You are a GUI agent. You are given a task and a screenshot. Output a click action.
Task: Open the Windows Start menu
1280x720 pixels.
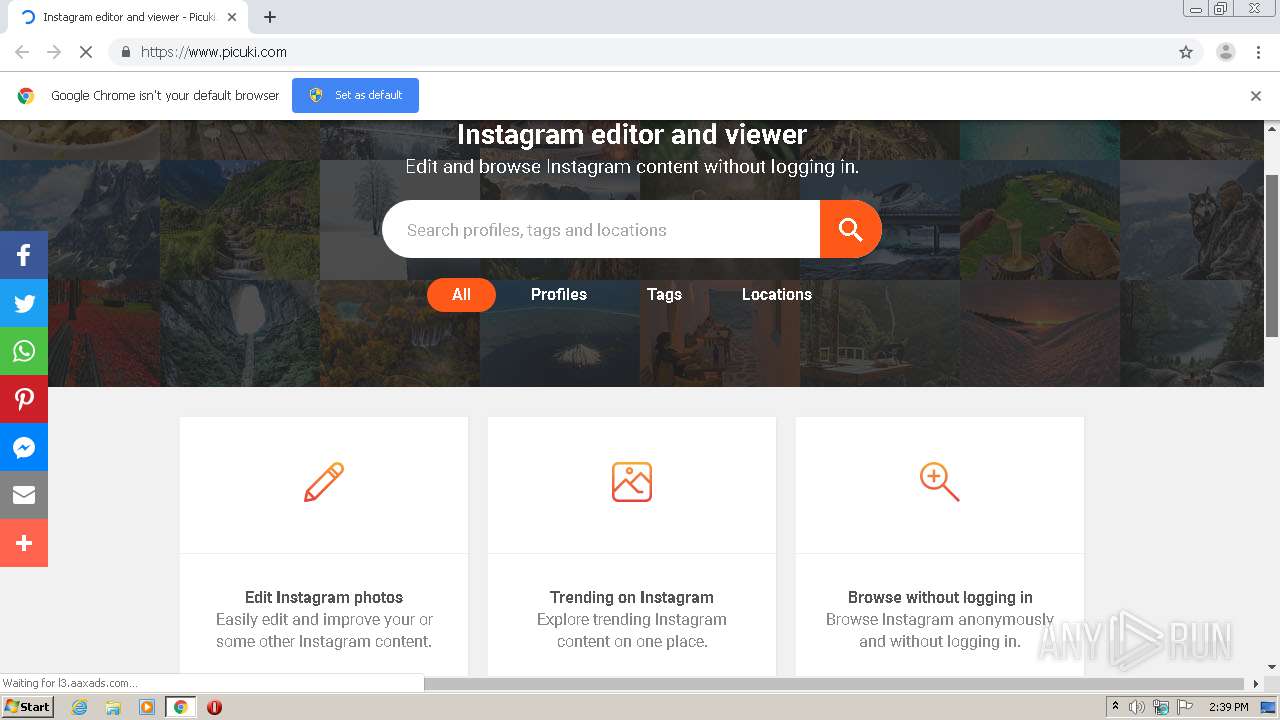tap(27, 707)
